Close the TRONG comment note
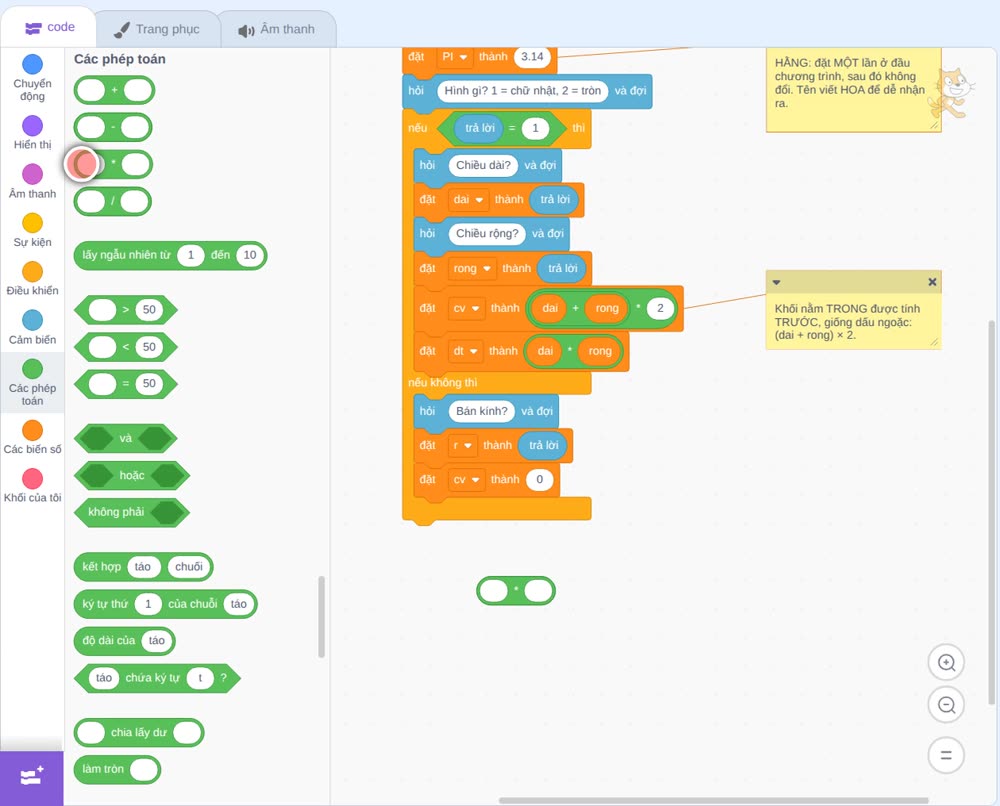Viewport: 1000px width, 806px height. point(932,282)
